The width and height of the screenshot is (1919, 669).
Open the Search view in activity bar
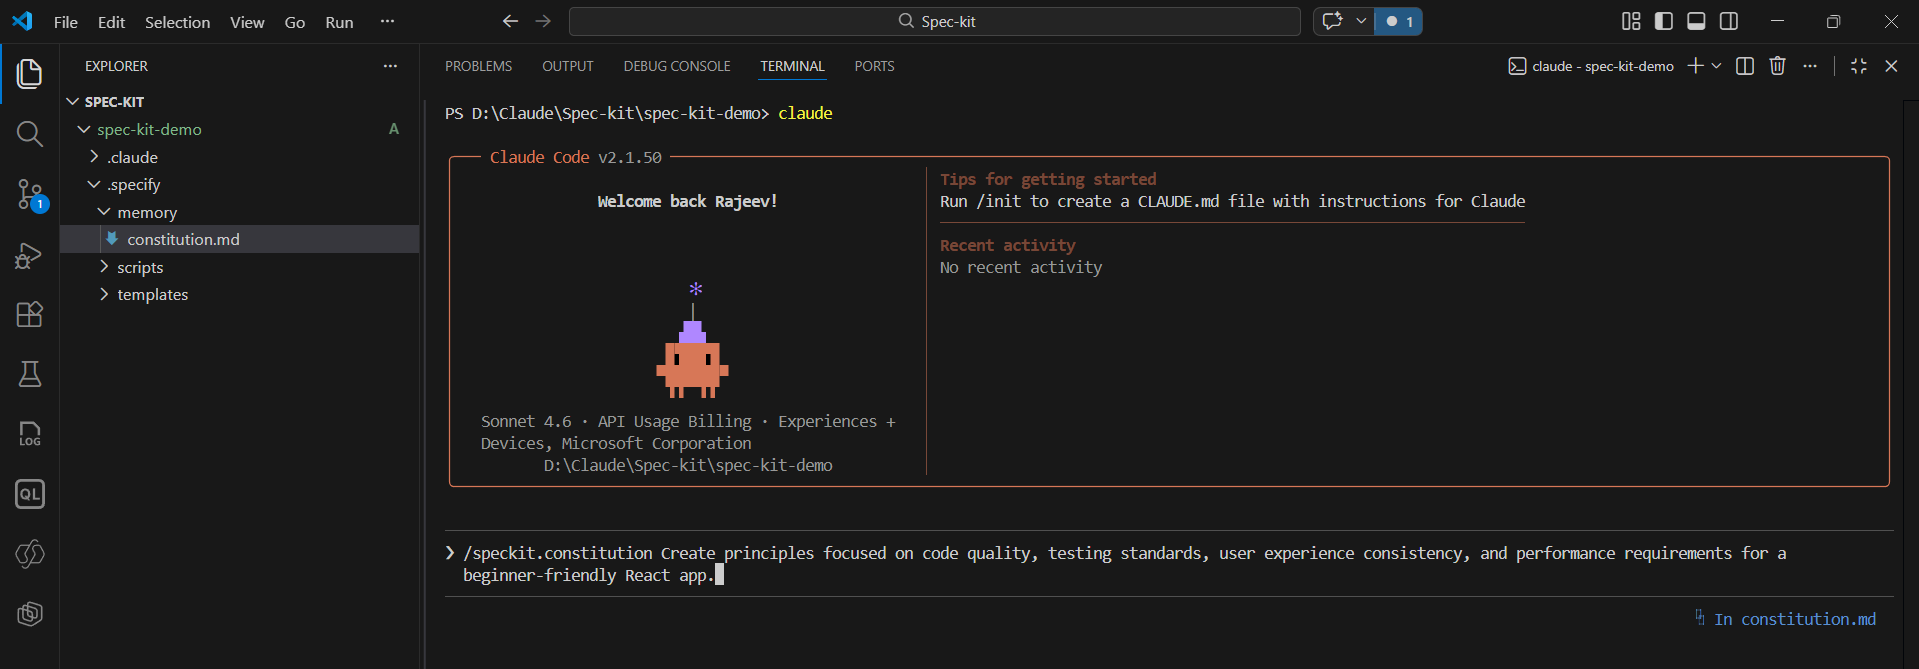pyautogui.click(x=30, y=134)
